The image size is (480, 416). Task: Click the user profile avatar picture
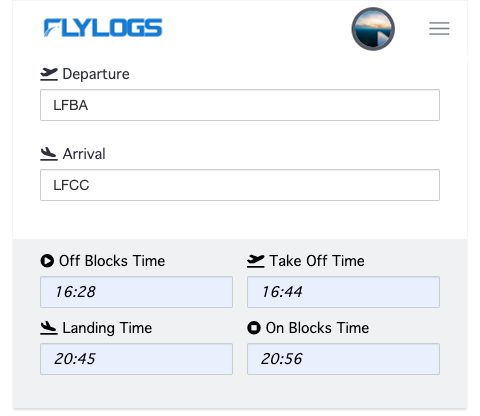(373, 29)
